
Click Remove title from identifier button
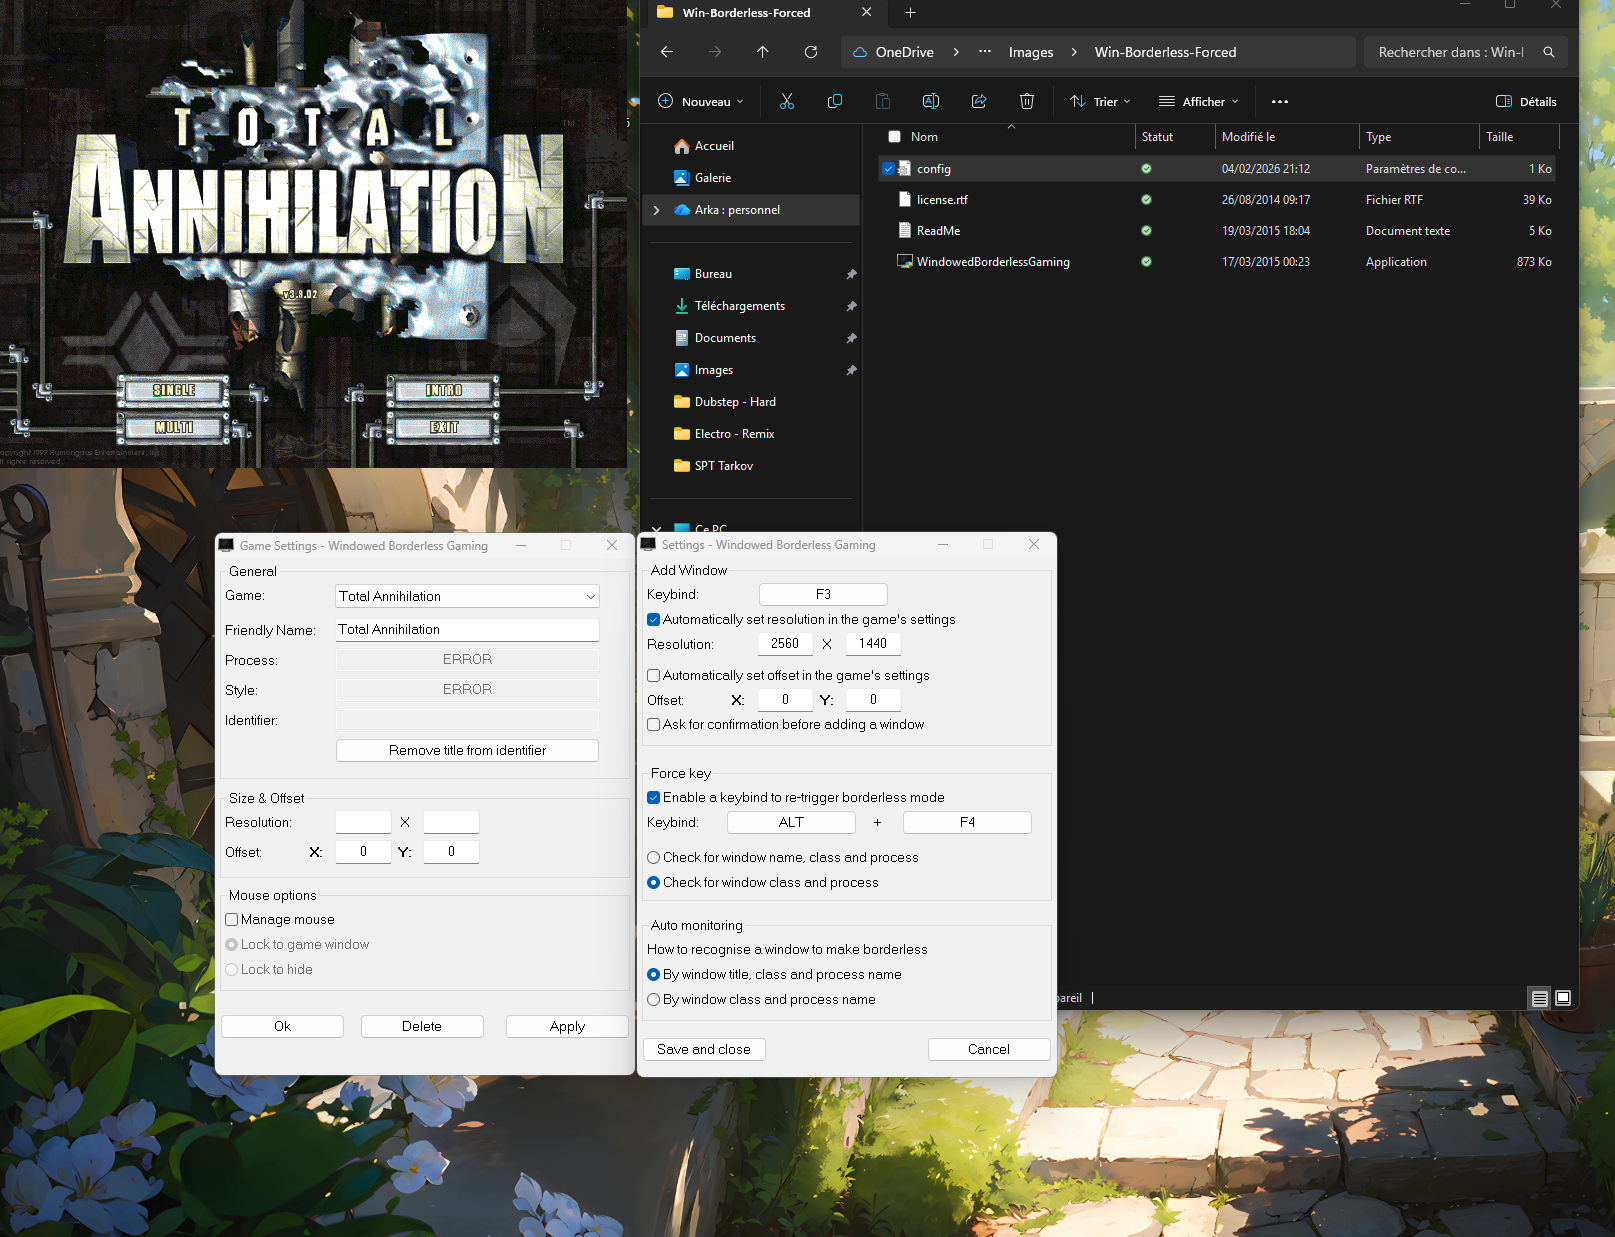coord(467,751)
